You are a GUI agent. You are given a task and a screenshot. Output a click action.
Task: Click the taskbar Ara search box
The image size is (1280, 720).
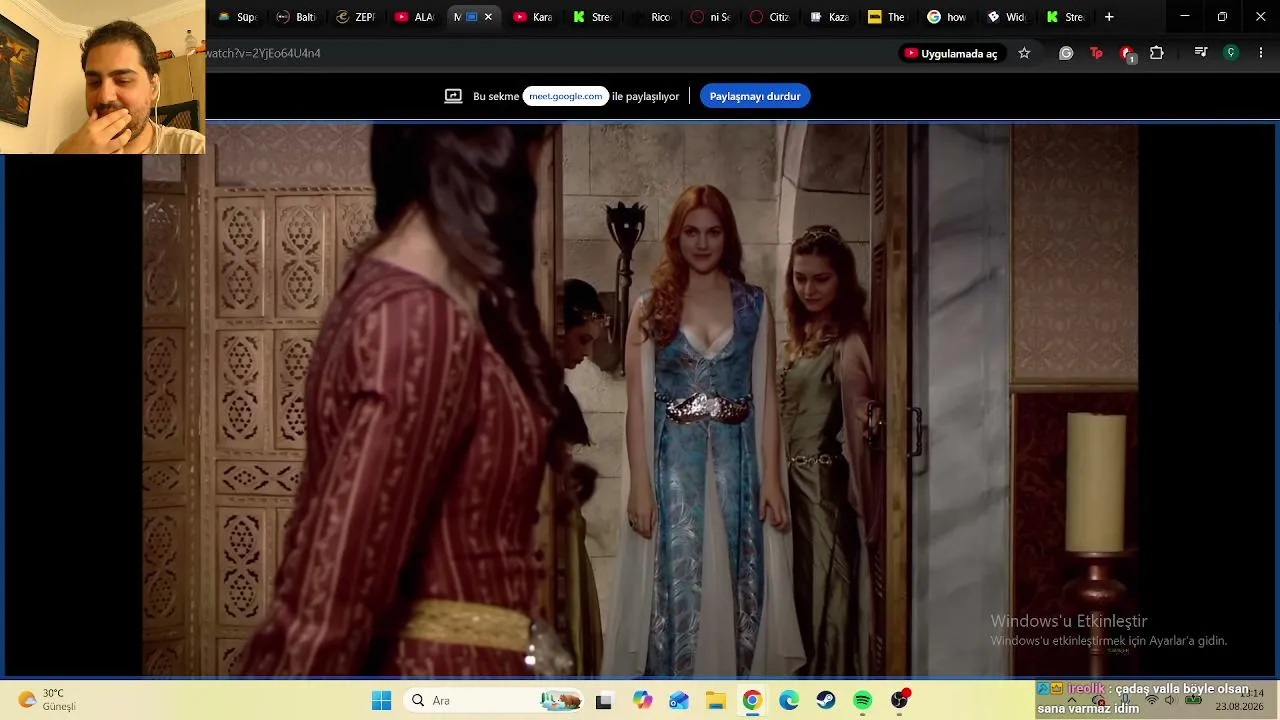[495, 701]
